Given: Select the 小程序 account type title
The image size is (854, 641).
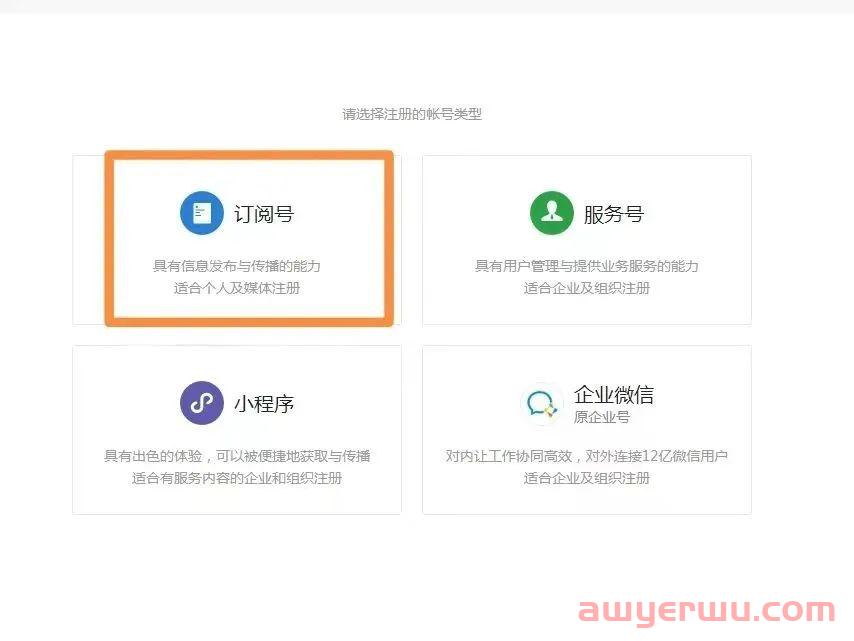Looking at the screenshot, I should pyautogui.click(x=264, y=404).
